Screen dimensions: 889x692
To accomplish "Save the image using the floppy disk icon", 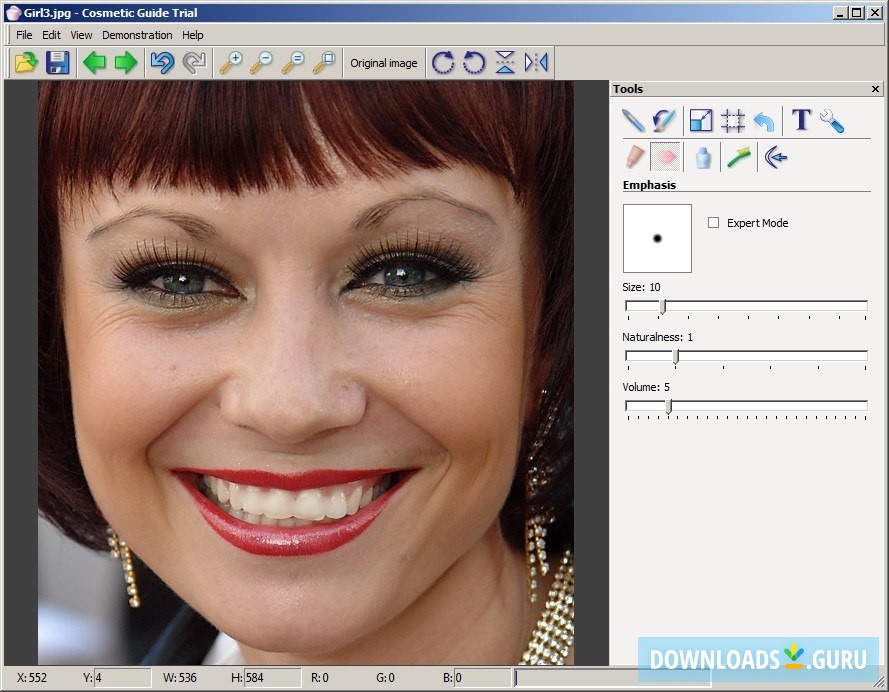I will (58, 62).
